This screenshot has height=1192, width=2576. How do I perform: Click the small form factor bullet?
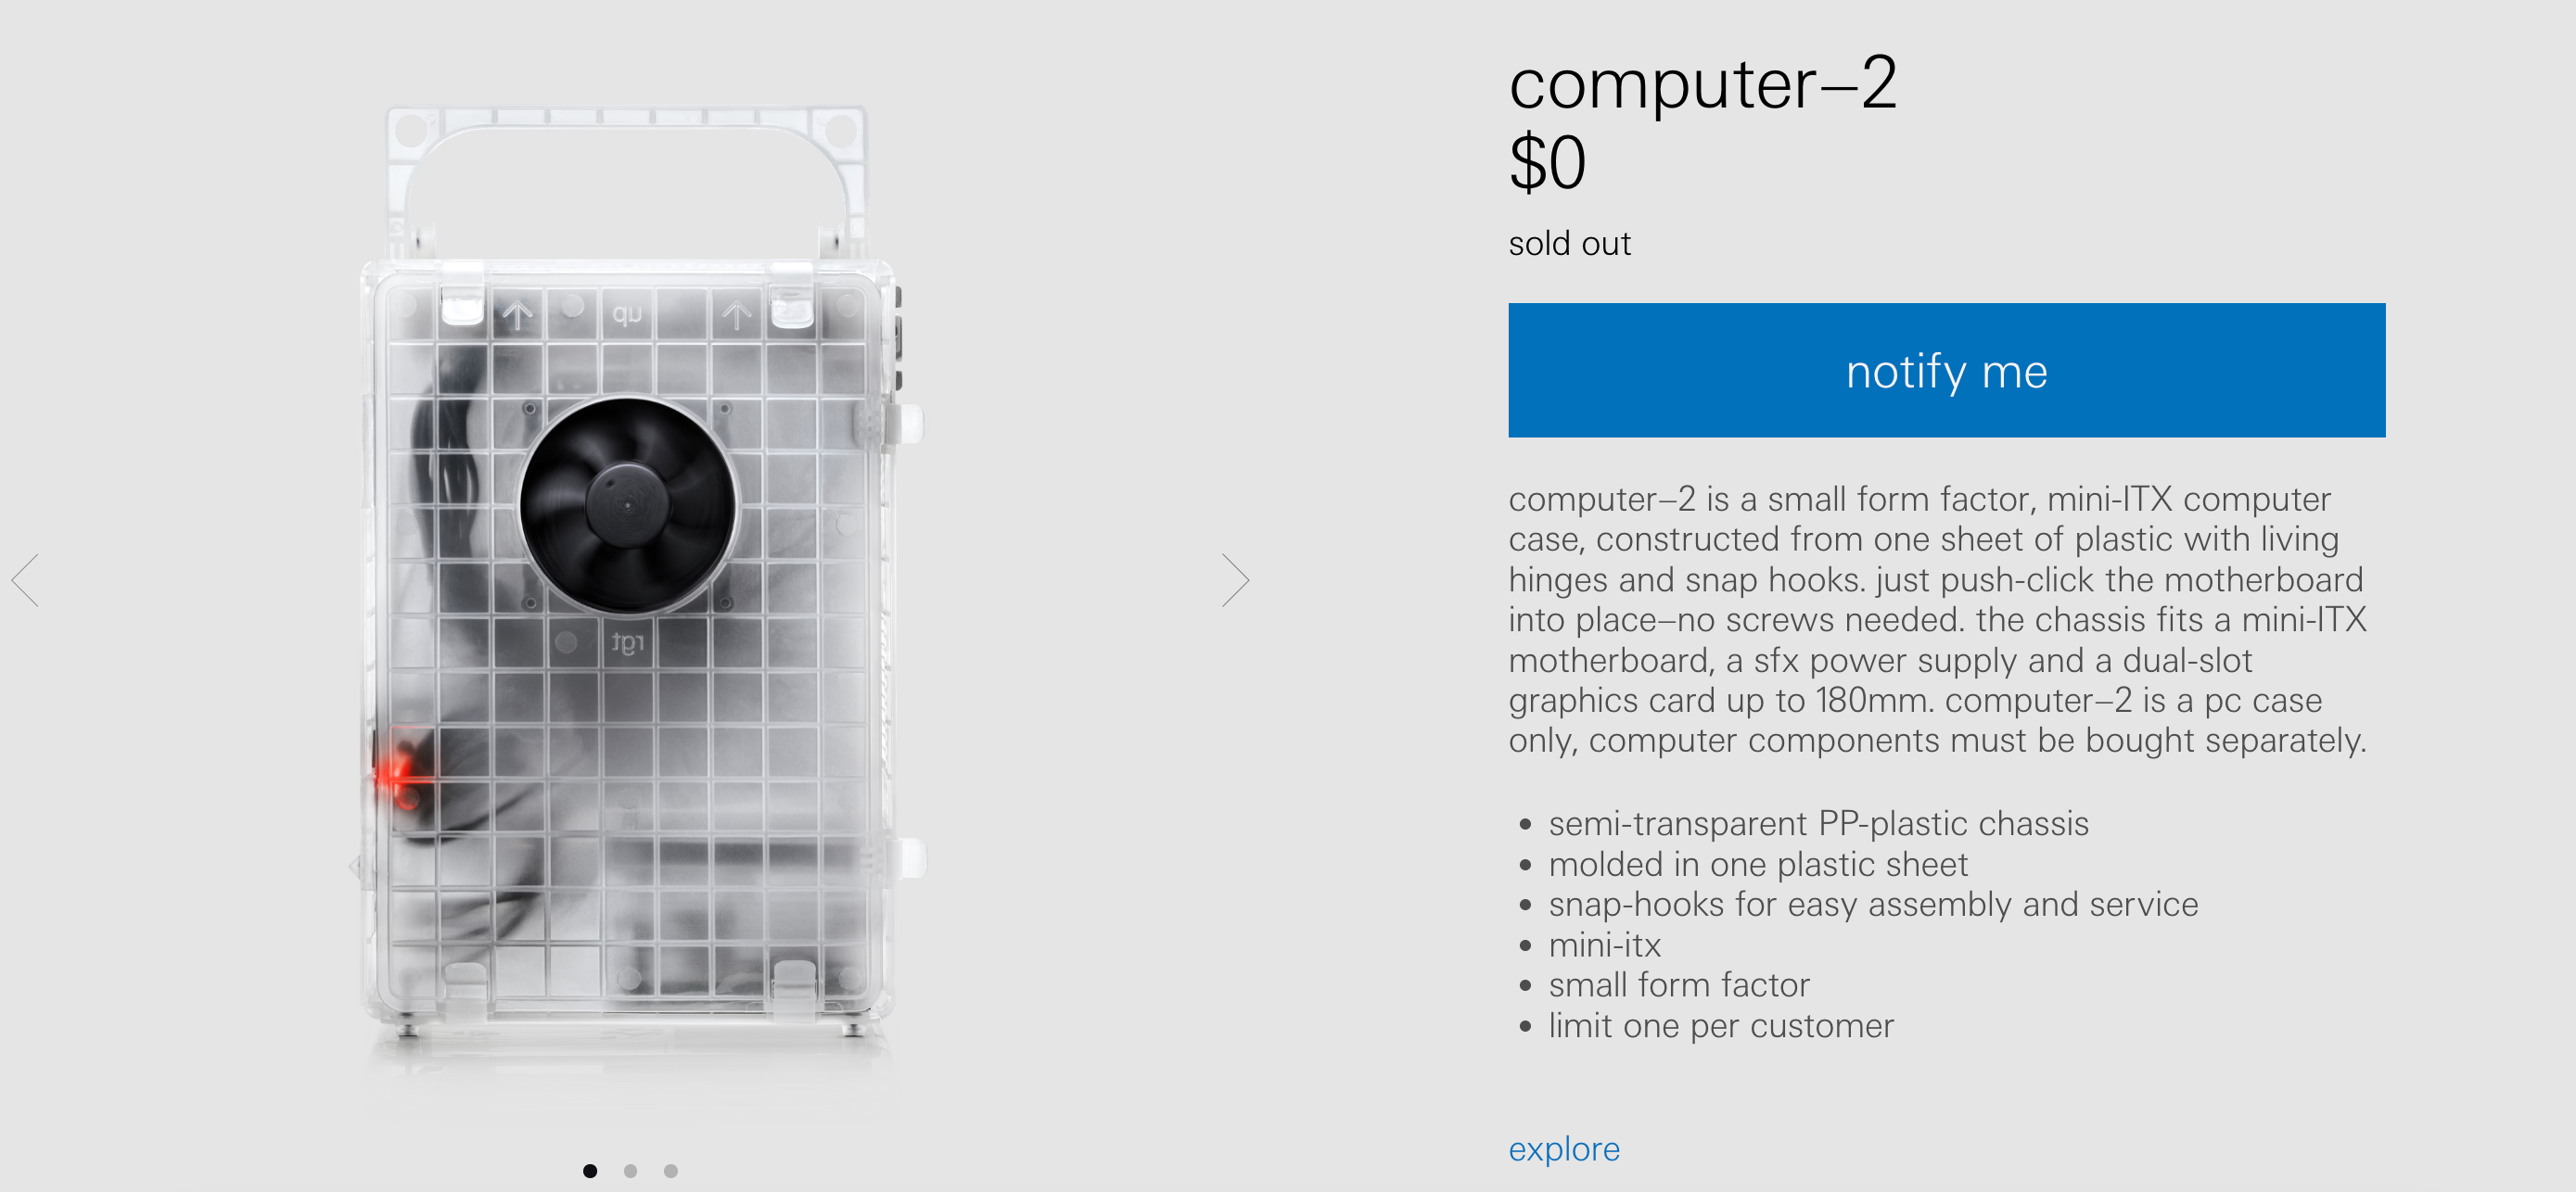pos(1679,985)
